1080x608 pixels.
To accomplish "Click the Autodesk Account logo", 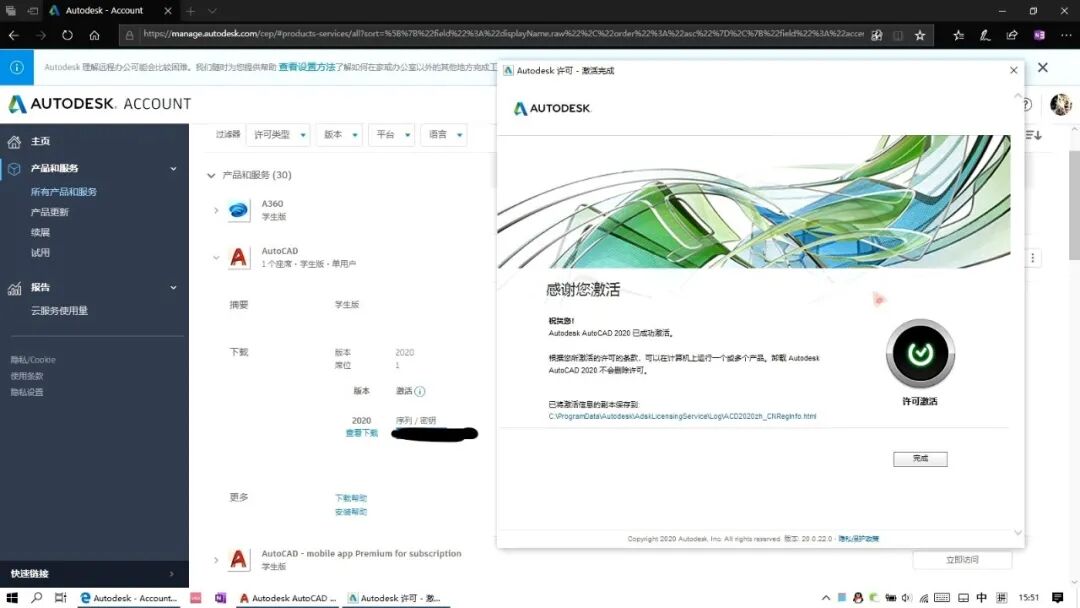I will (x=100, y=104).
